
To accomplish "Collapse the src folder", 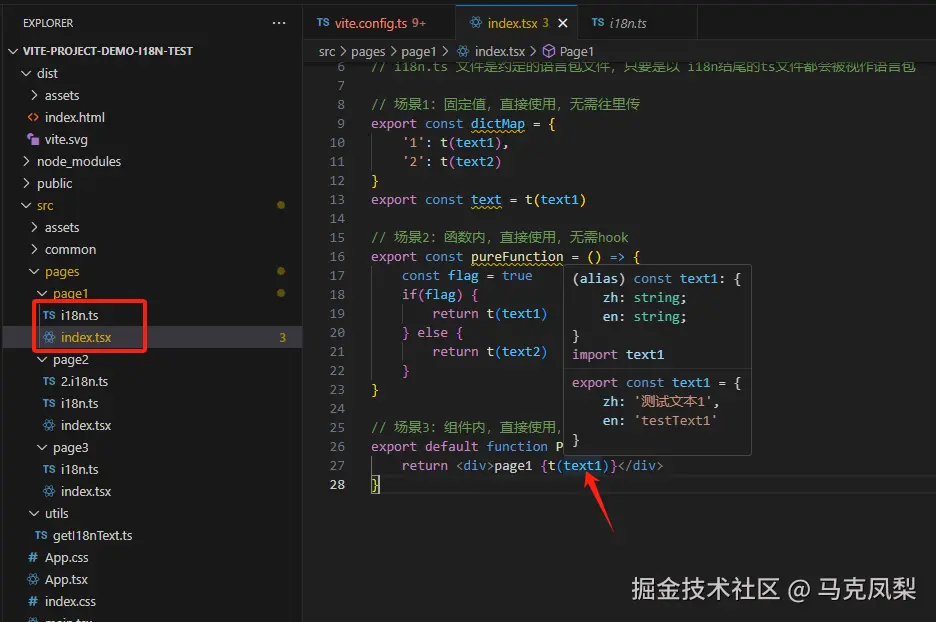I will pyautogui.click(x=26, y=205).
